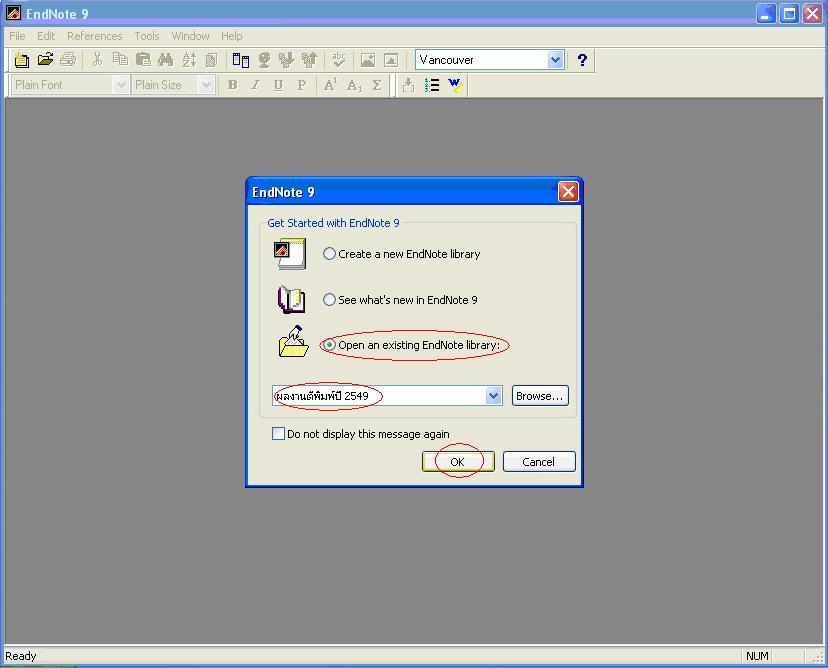The height and width of the screenshot is (668, 828).
Task: Click the Import down-arrow icon
Action: (287, 60)
